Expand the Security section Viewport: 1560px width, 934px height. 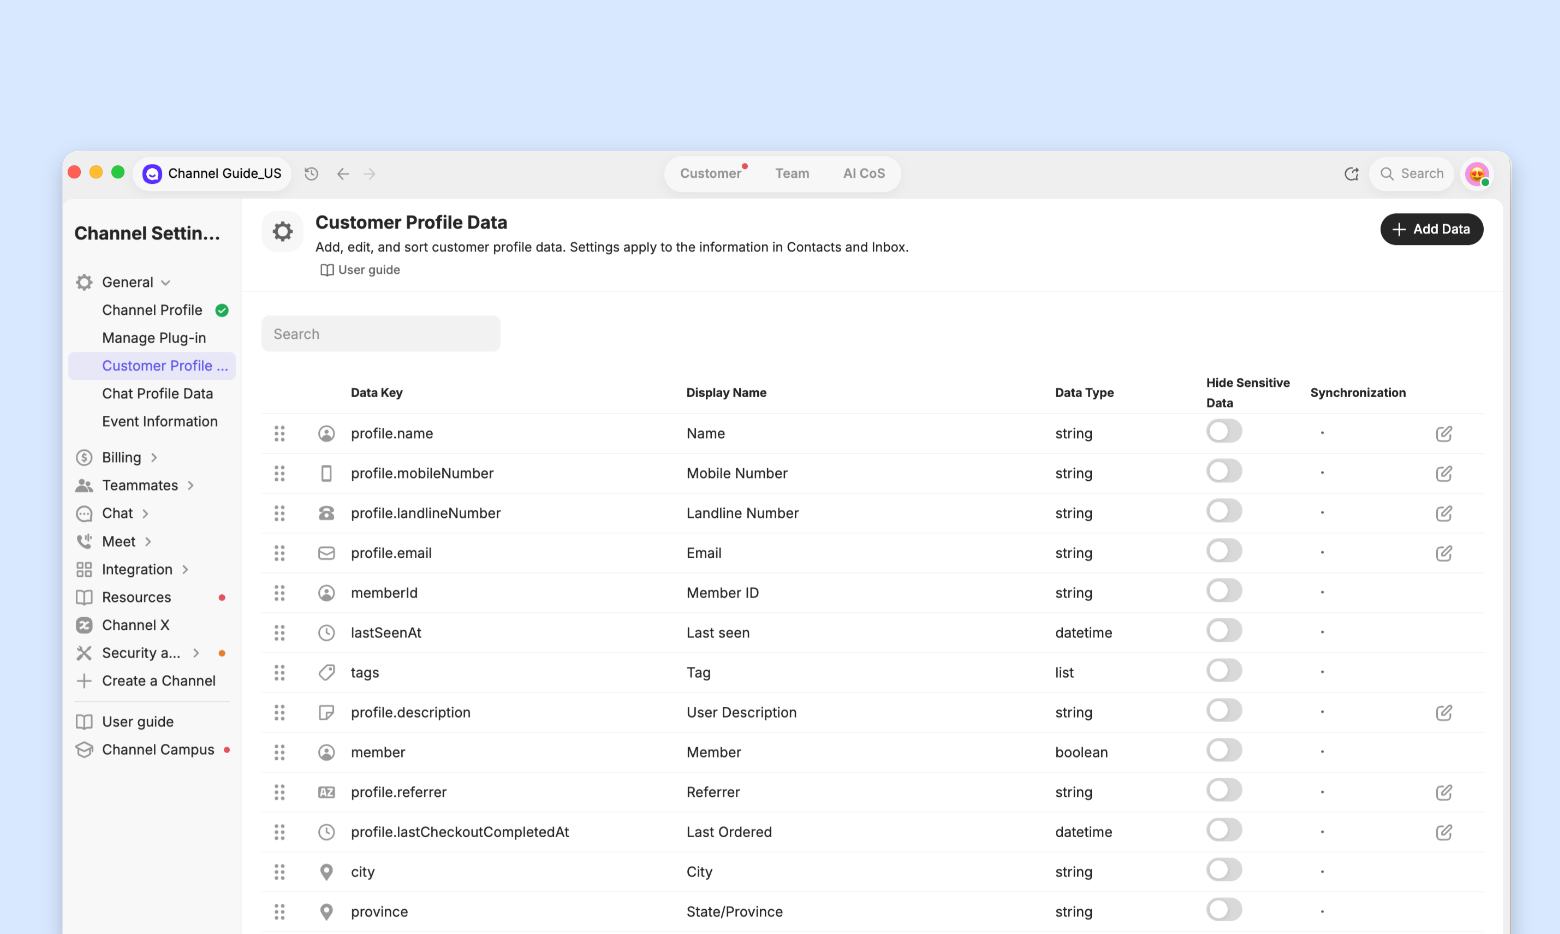(196, 653)
